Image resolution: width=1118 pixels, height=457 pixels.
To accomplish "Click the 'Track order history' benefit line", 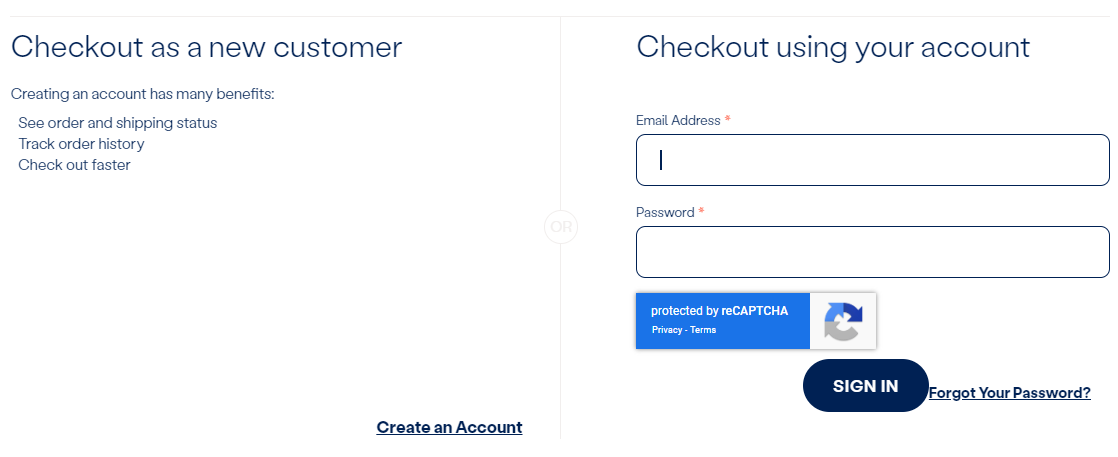I will (81, 144).
